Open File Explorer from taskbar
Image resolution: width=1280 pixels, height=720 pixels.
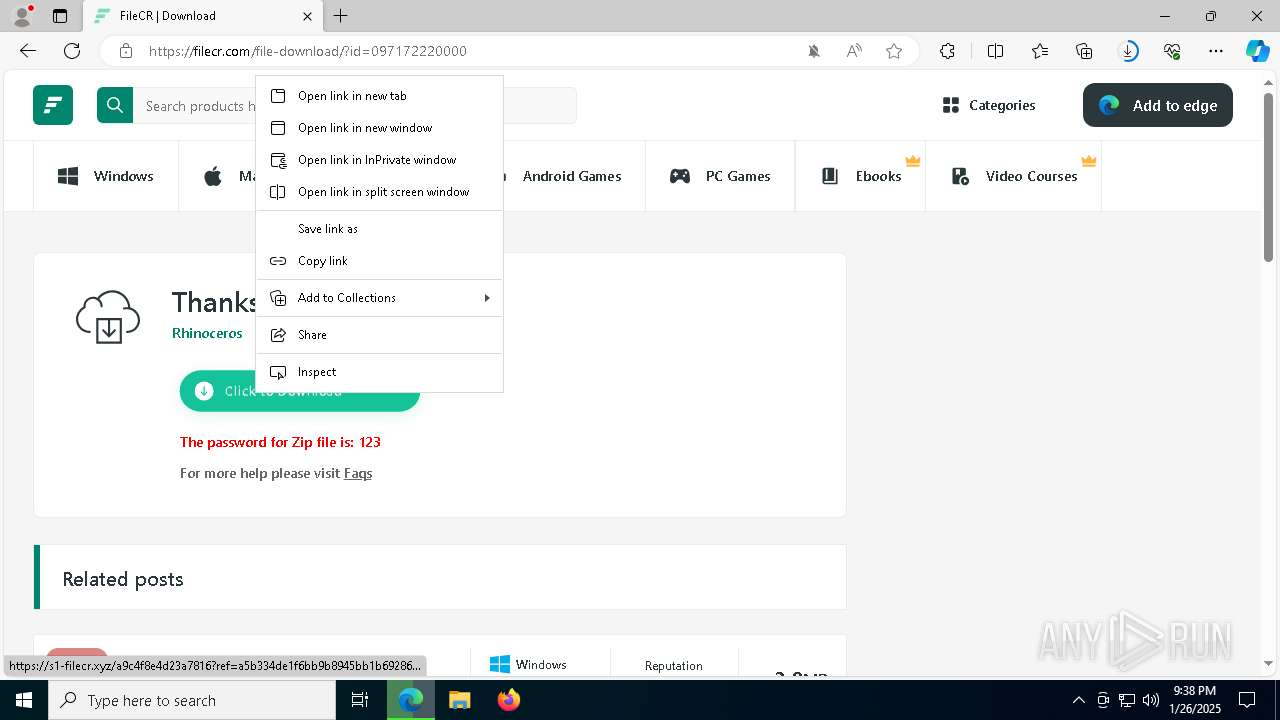pos(459,700)
